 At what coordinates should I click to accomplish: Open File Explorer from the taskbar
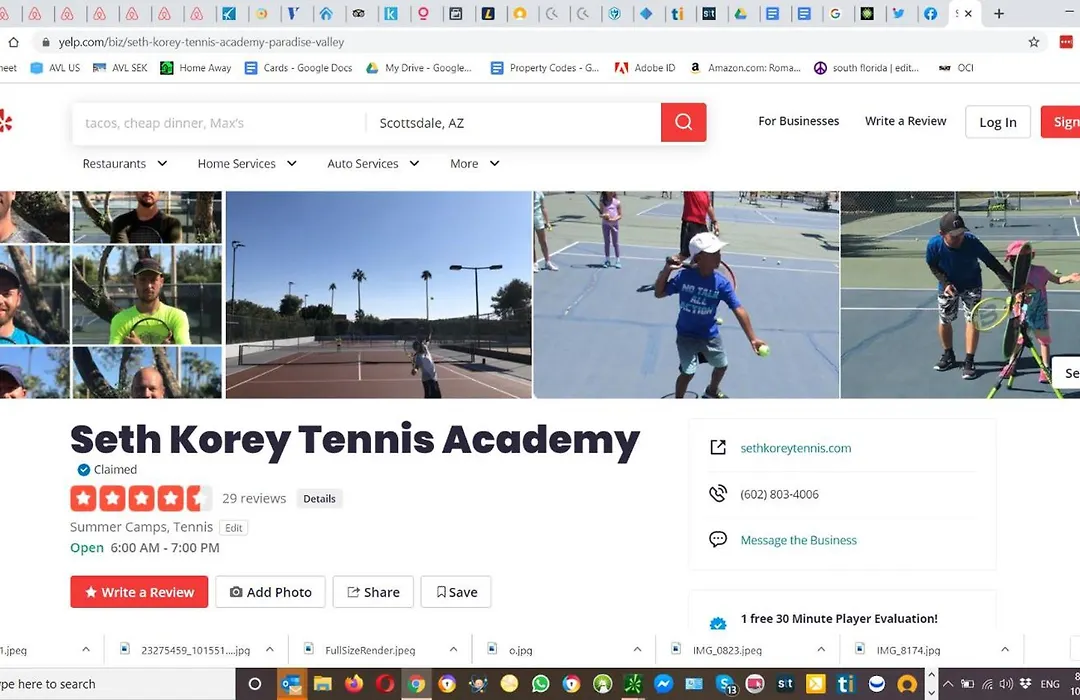click(x=322, y=684)
